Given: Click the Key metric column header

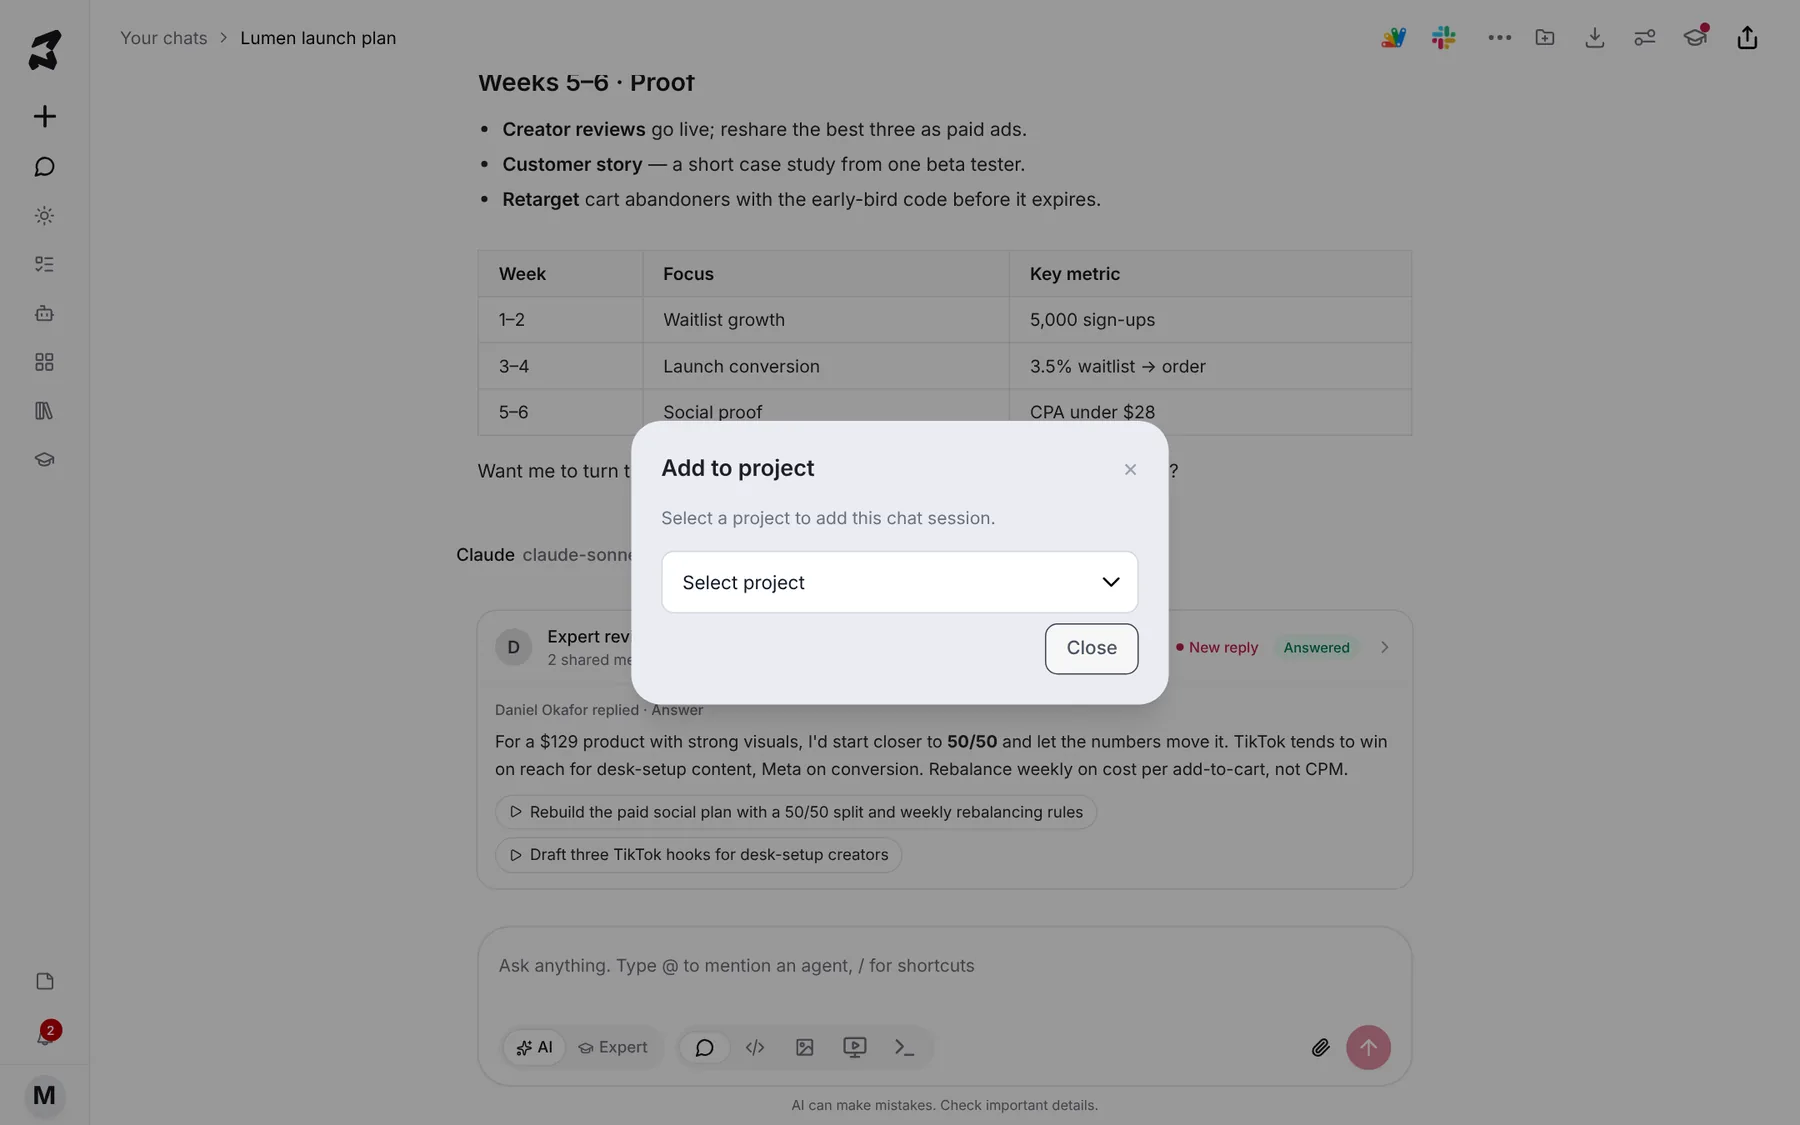Looking at the screenshot, I should 1210,274.
